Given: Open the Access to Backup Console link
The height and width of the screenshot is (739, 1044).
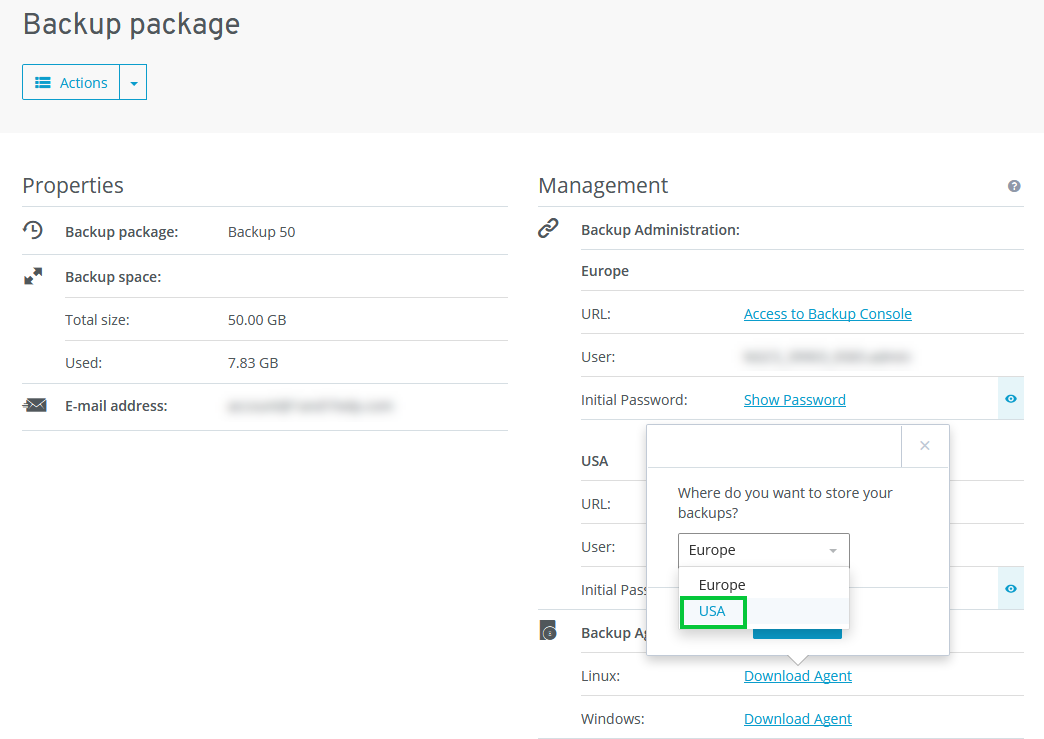Looking at the screenshot, I should point(827,314).
